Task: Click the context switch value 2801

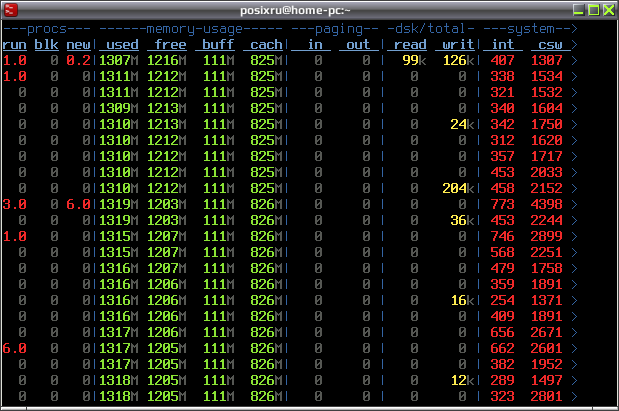Action: click(547, 396)
